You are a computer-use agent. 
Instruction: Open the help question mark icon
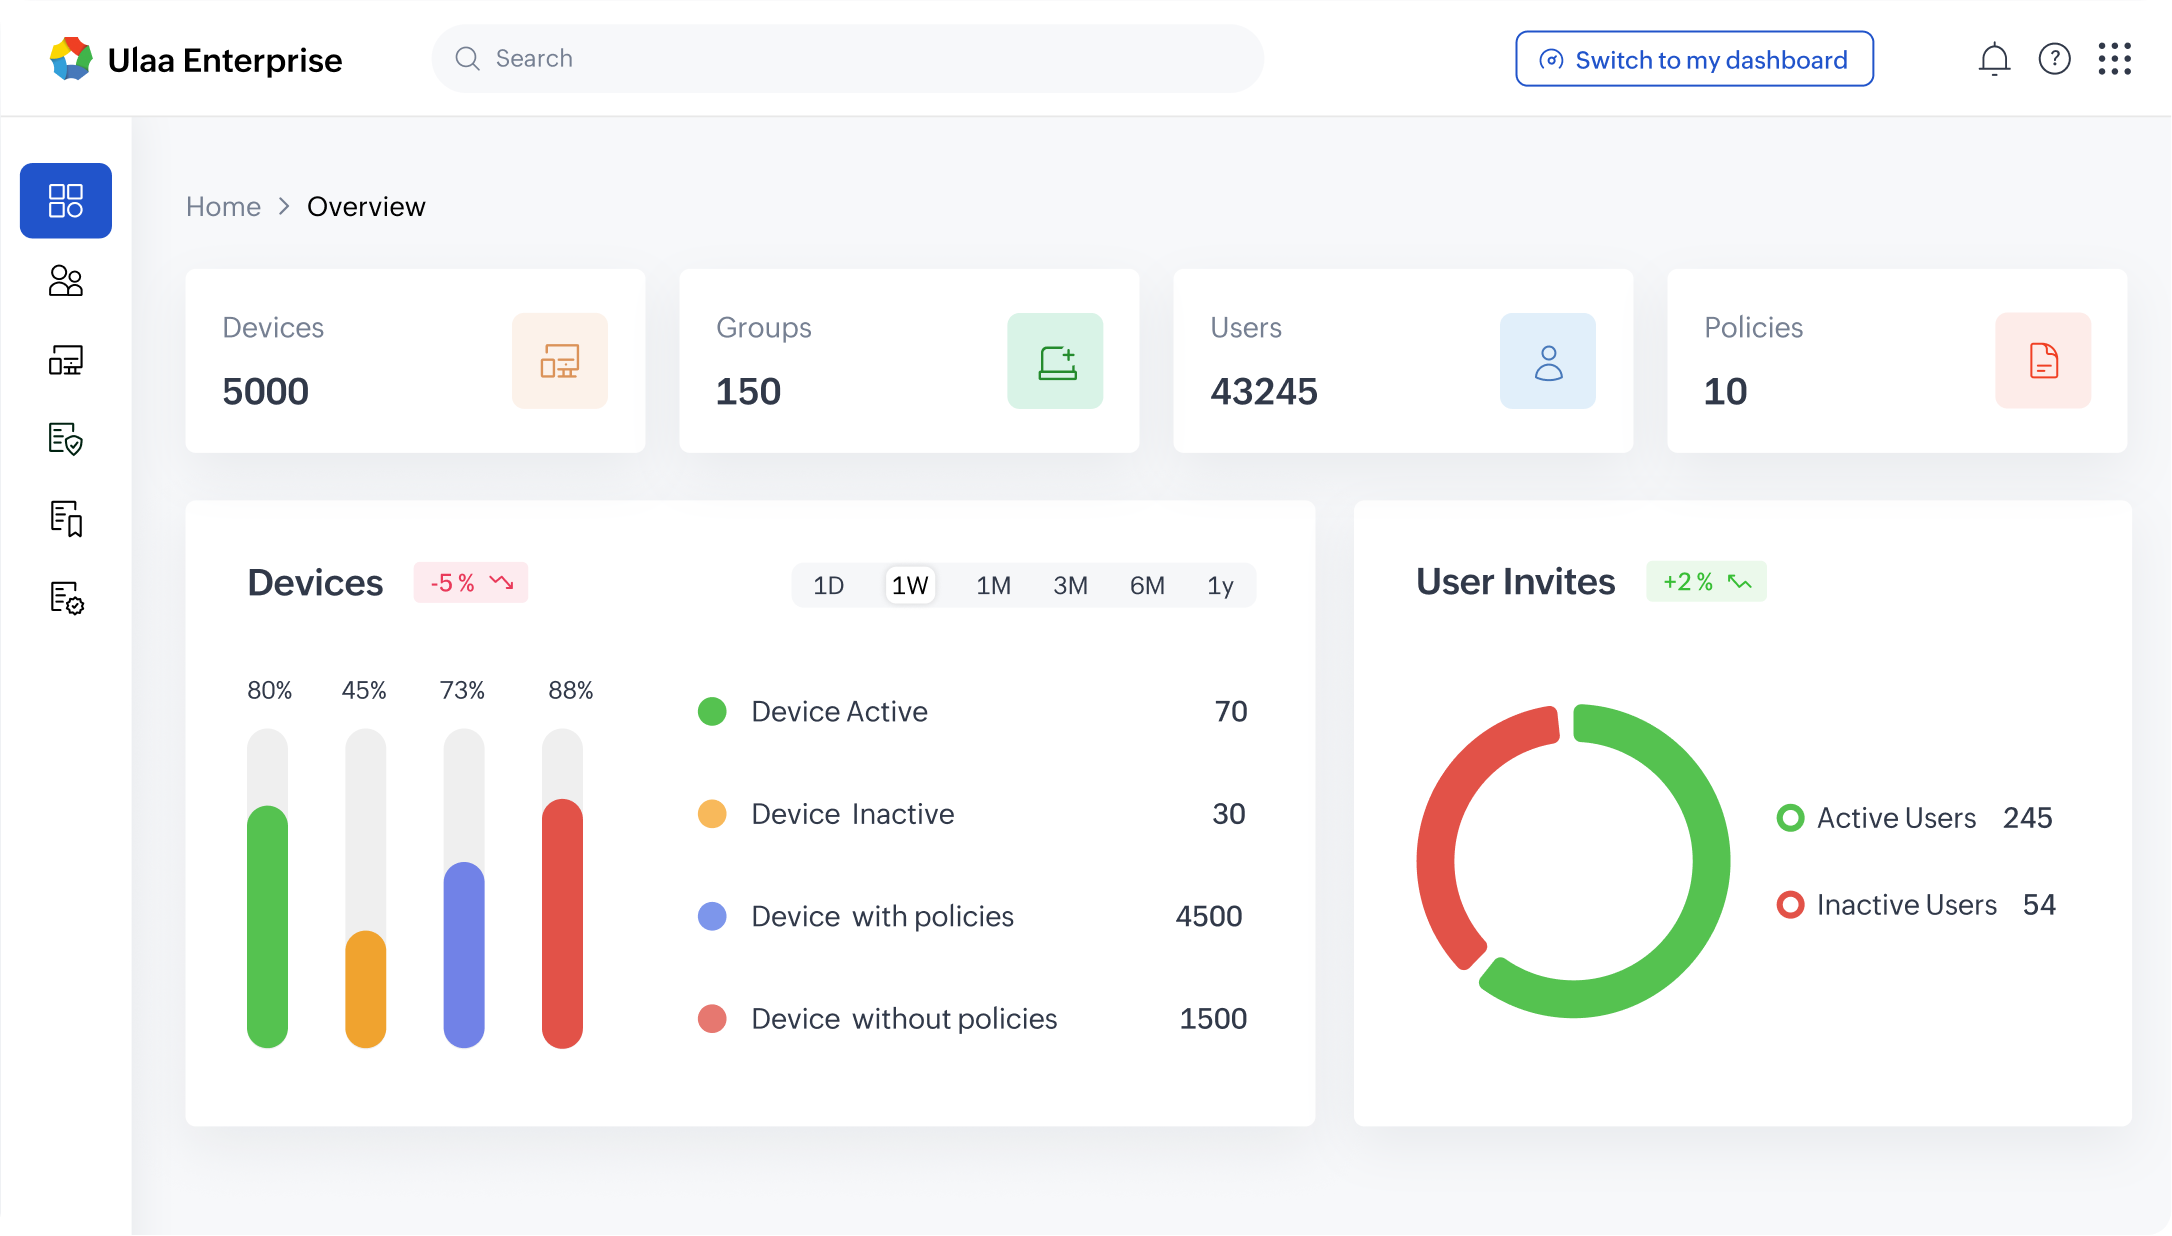pos(2054,59)
